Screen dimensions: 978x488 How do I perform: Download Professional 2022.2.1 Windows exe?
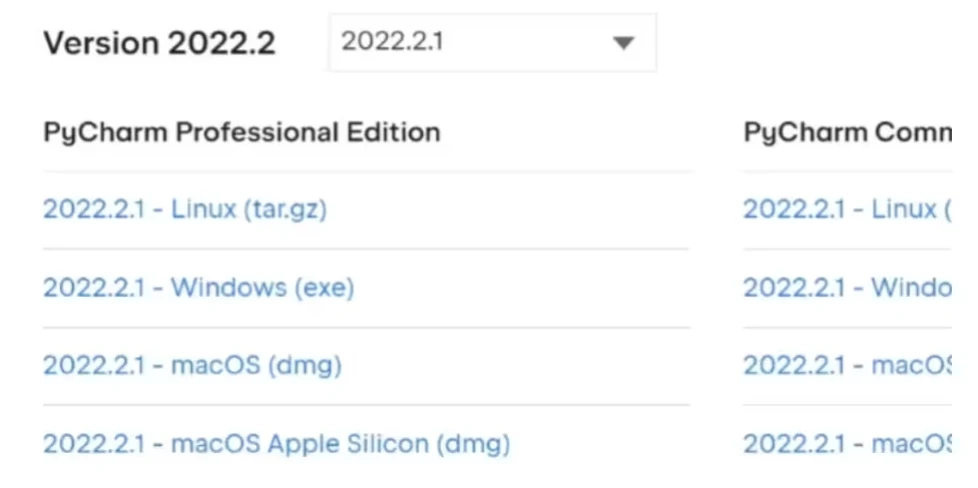point(198,288)
